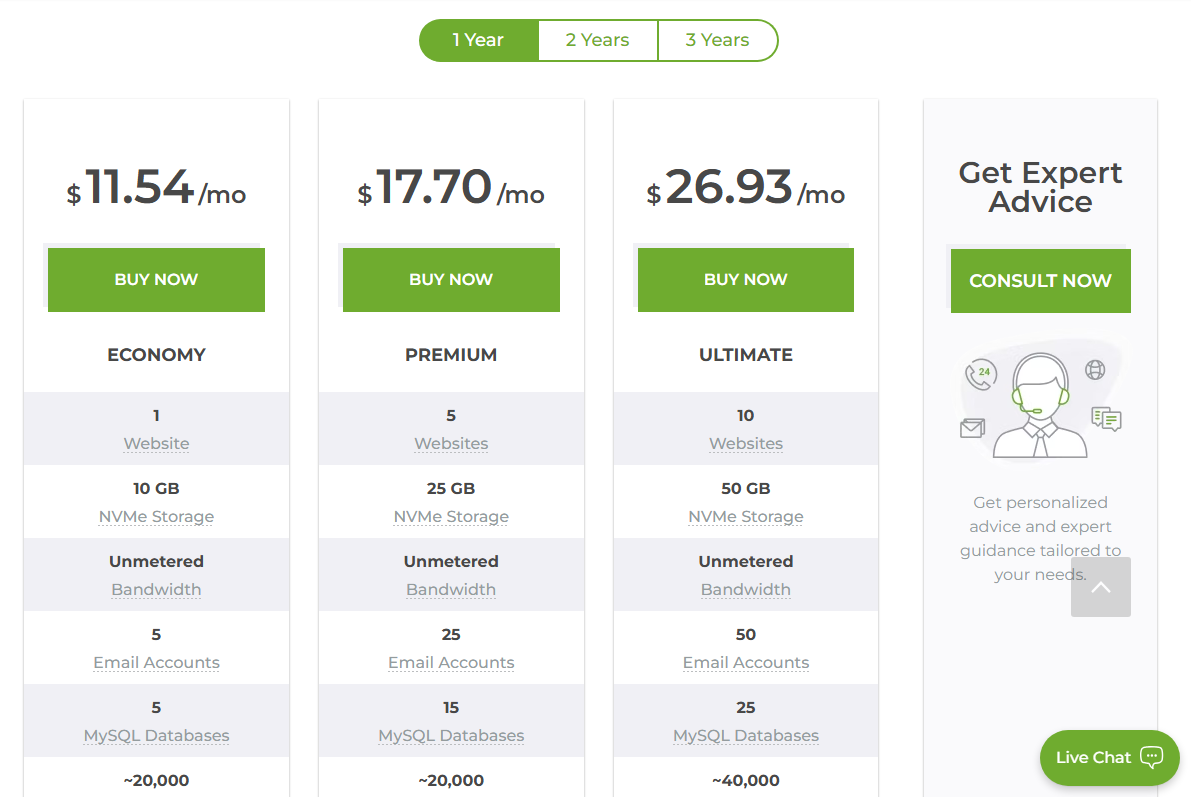The height and width of the screenshot is (797, 1191).
Task: Click BUY NOW under the Ultimate plan
Action: coord(745,279)
